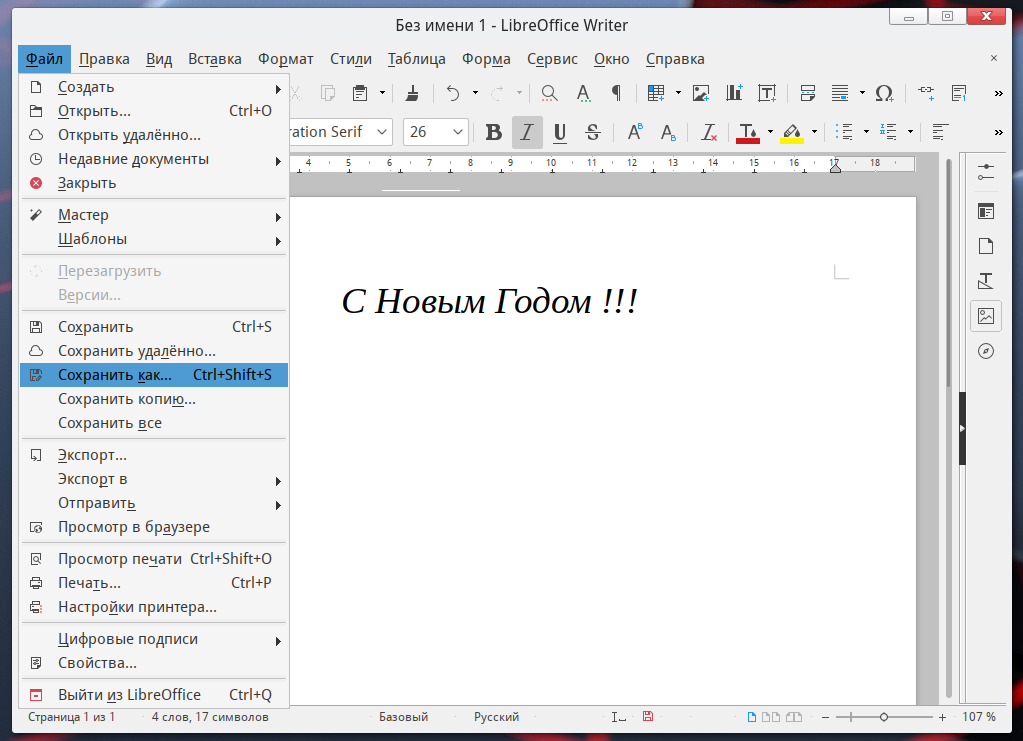Open the font size dropdown
This screenshot has width=1023, height=741.
click(x=459, y=132)
